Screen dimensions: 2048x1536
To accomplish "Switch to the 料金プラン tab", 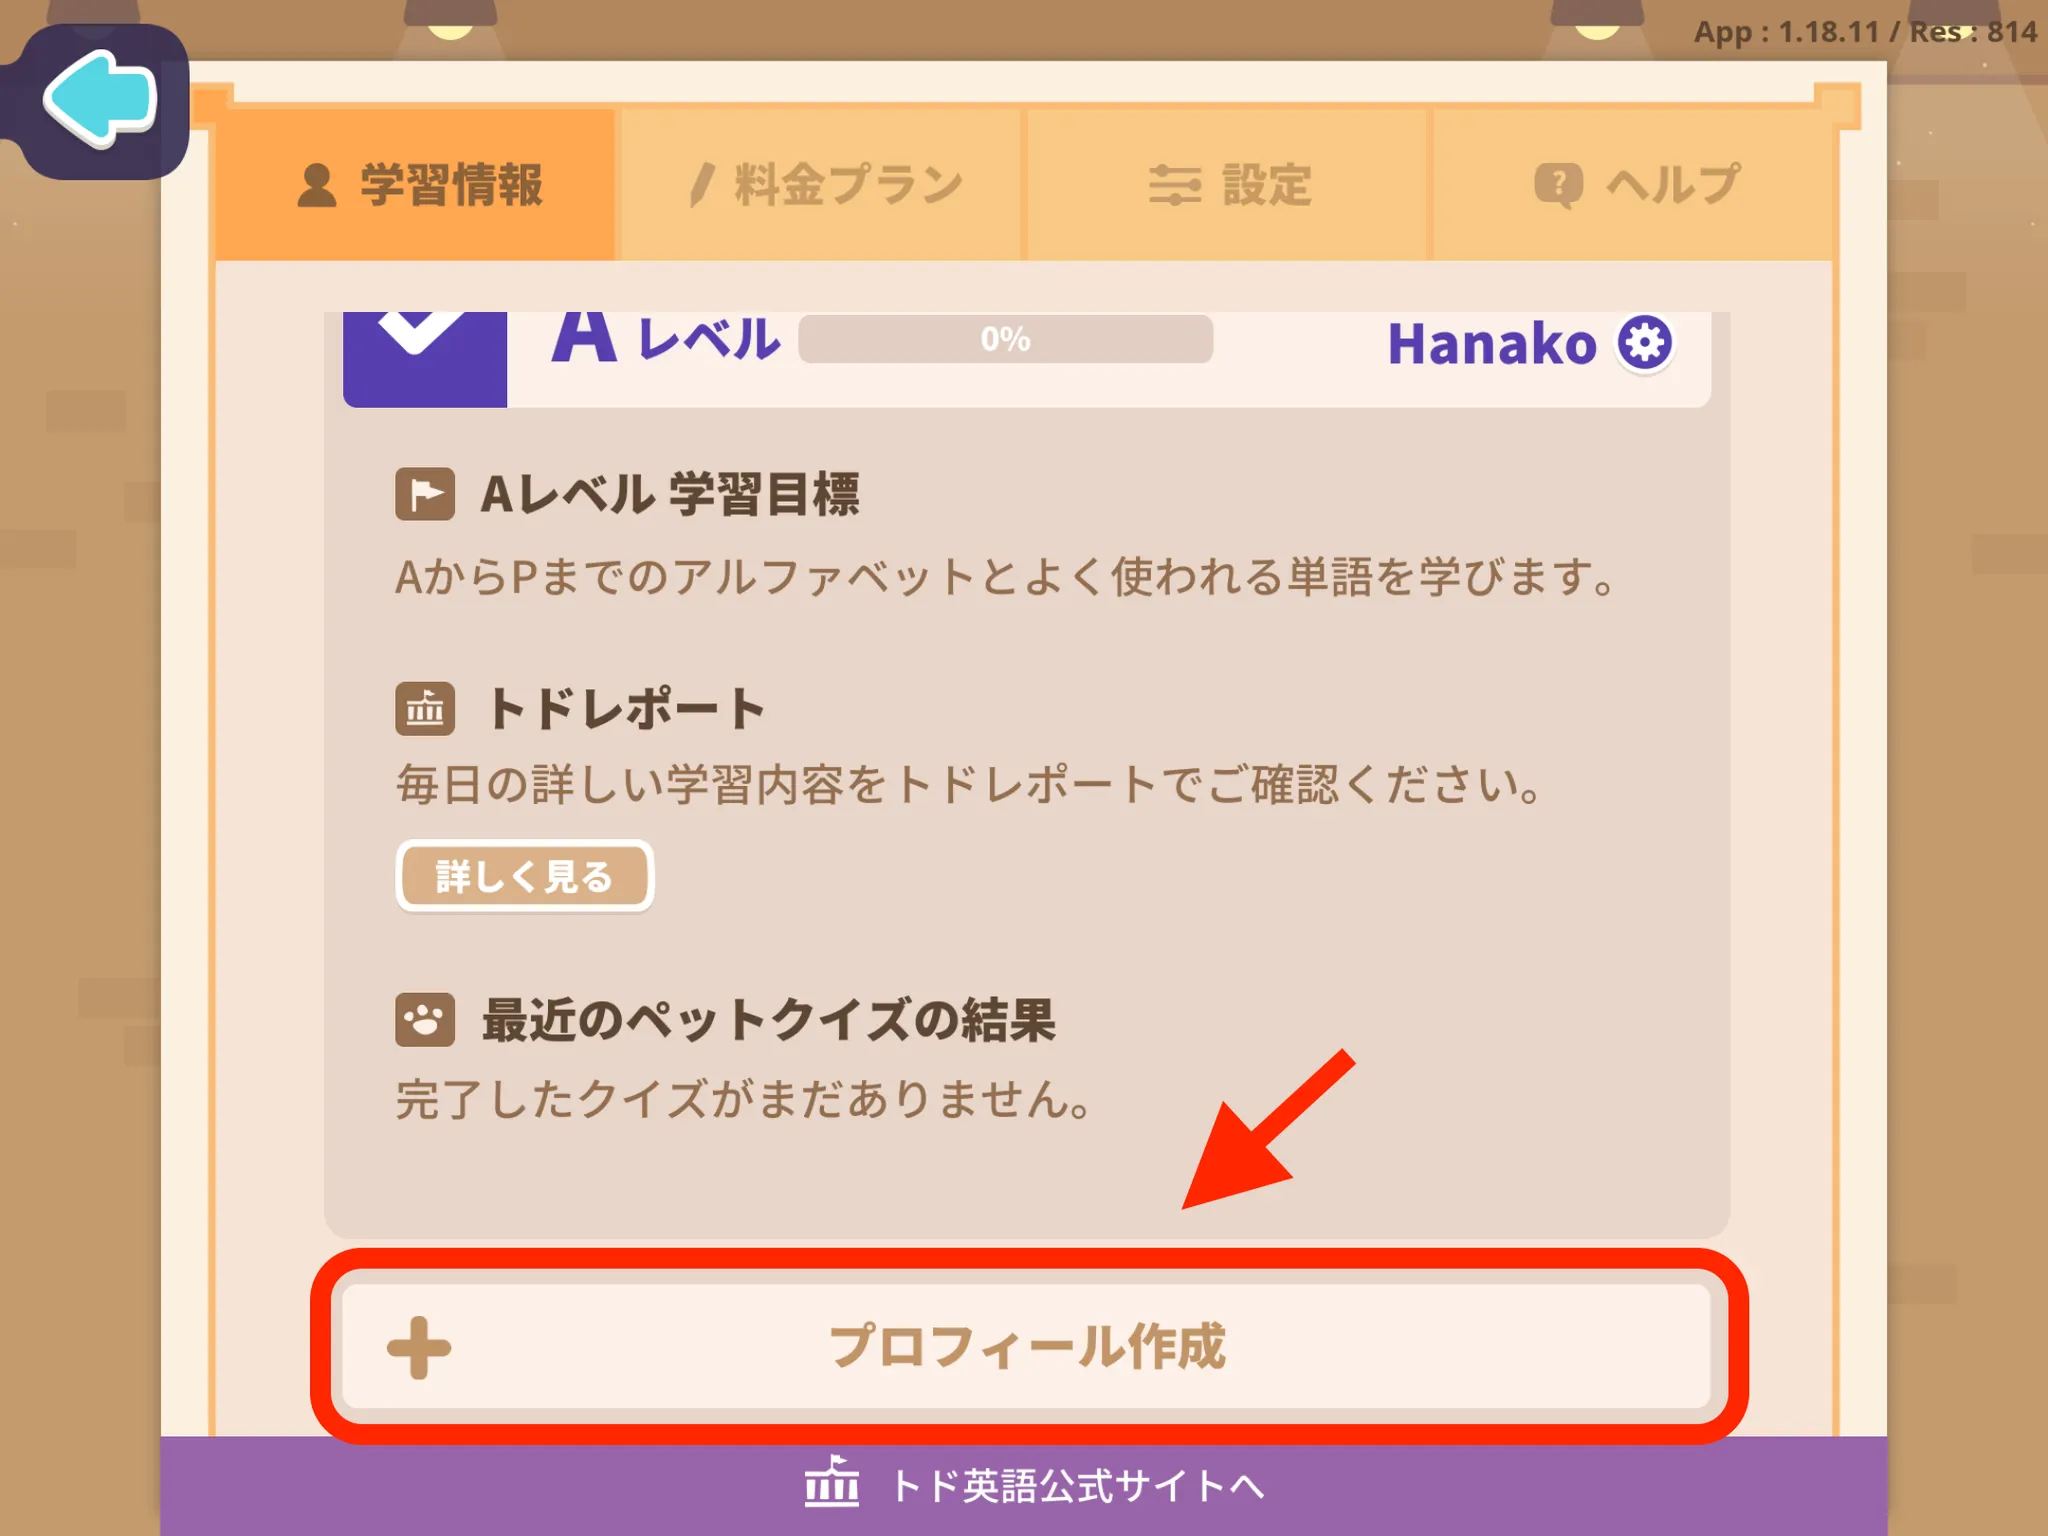I will coord(821,185).
